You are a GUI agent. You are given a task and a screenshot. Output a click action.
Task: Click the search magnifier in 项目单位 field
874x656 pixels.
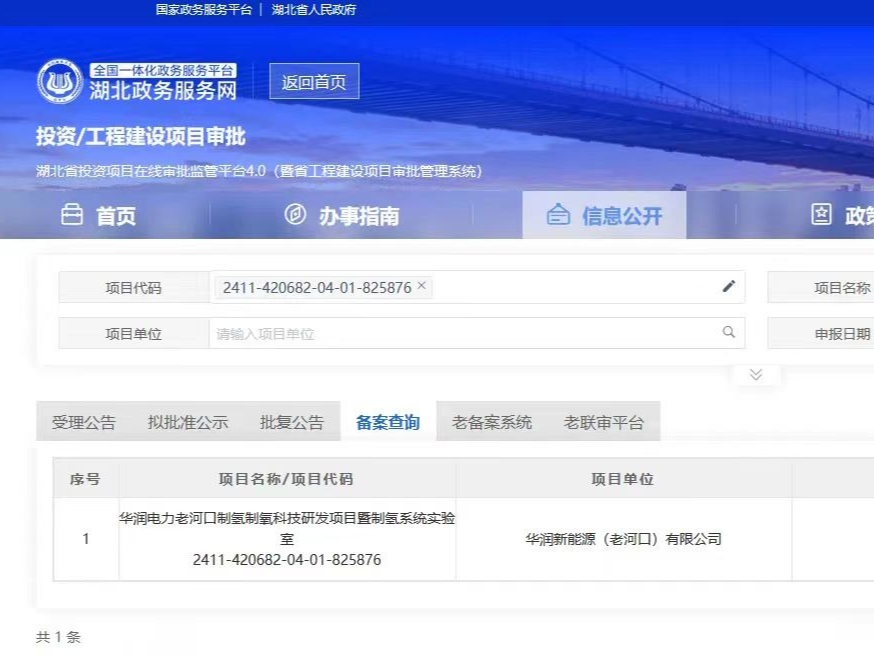coord(729,332)
